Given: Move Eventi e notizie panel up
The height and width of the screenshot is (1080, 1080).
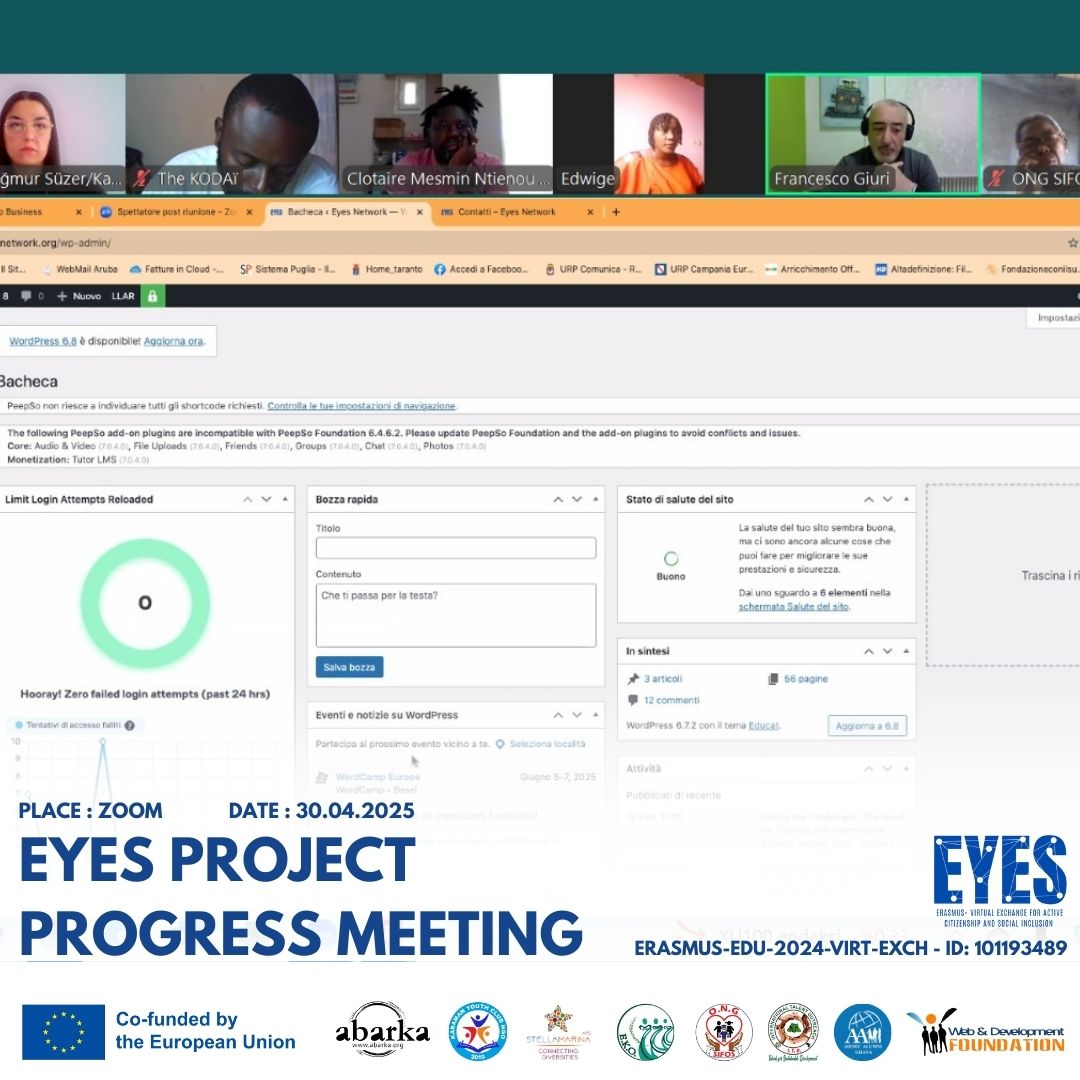Looking at the screenshot, I should pyautogui.click(x=558, y=715).
